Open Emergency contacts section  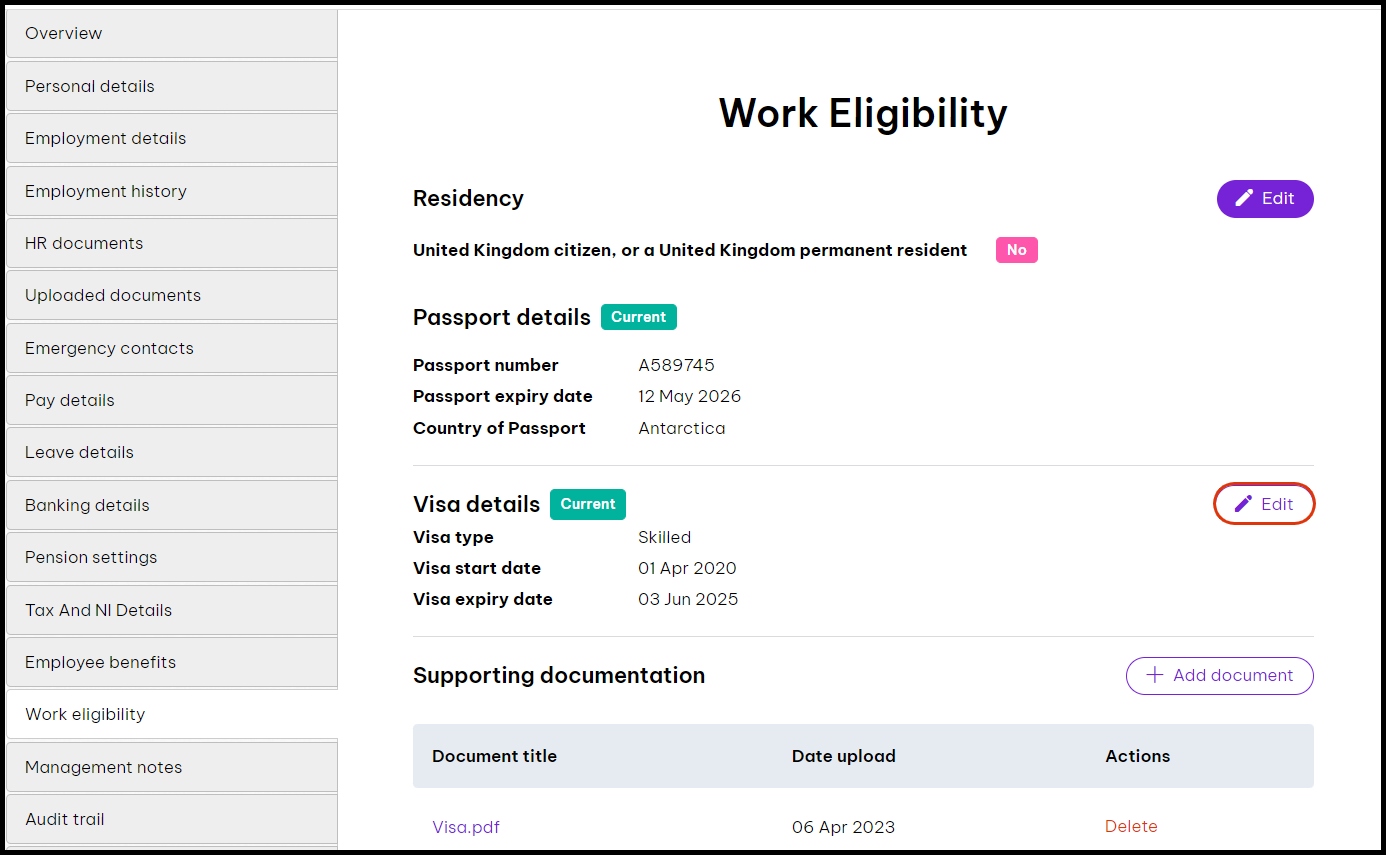click(171, 348)
